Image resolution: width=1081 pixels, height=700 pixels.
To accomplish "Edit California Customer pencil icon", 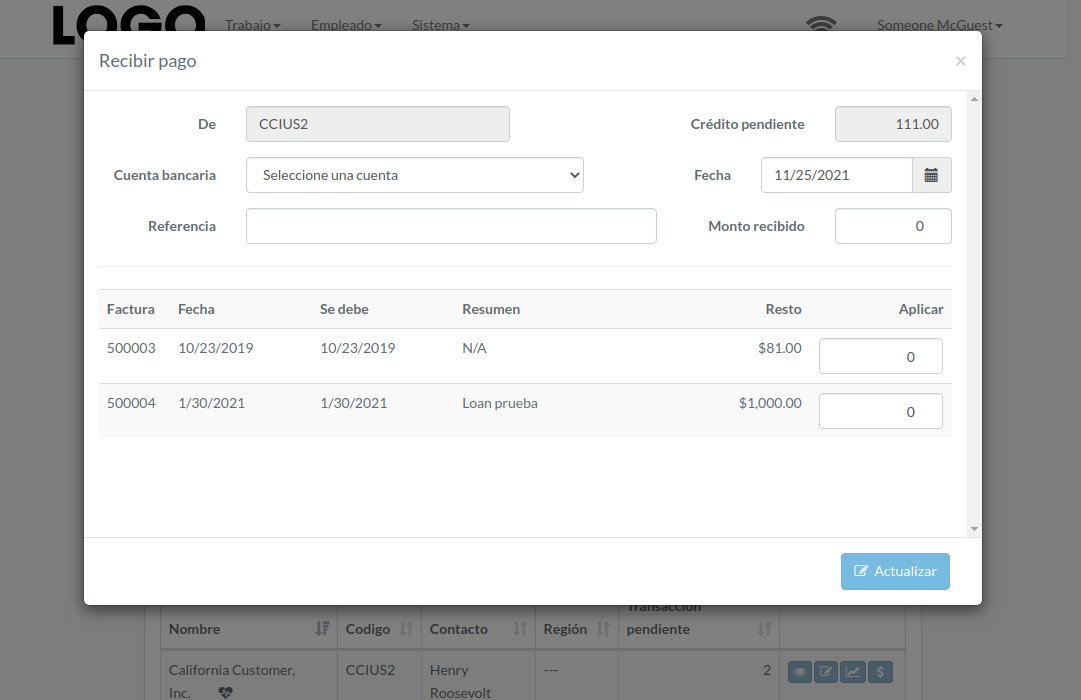I will (x=826, y=672).
